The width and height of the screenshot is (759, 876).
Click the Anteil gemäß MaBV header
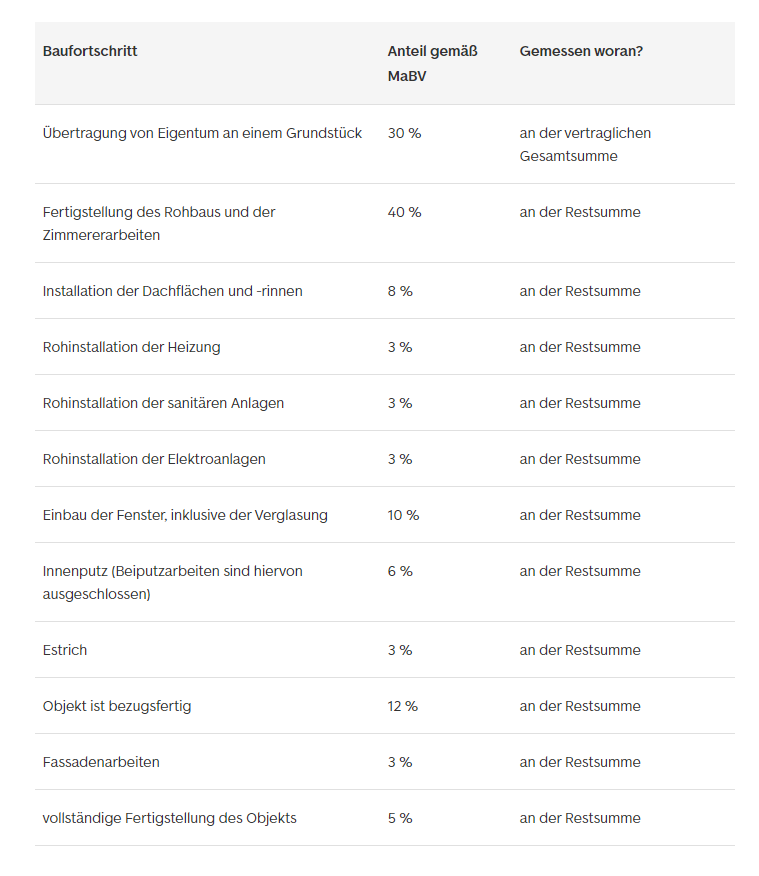432,63
